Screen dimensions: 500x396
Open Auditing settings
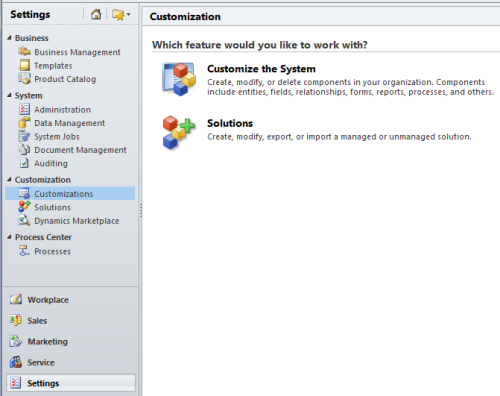click(x=51, y=163)
